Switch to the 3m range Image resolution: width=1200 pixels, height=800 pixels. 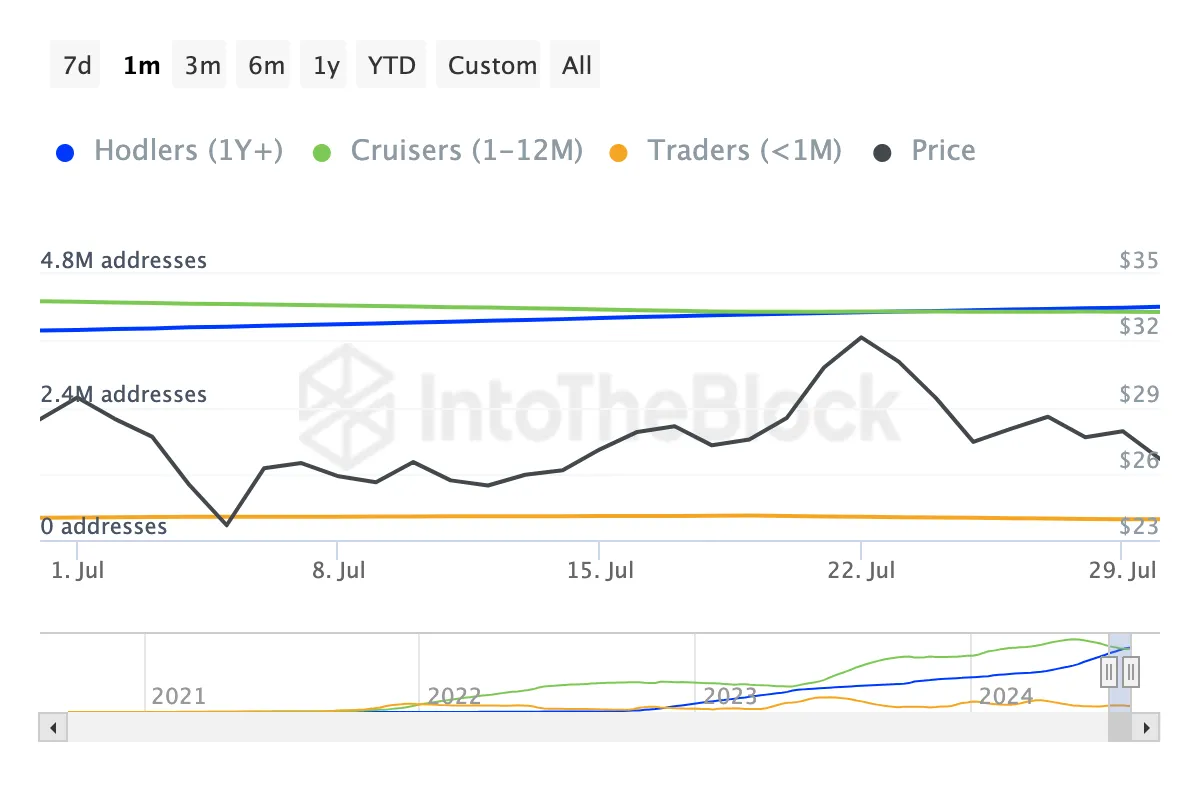pyautogui.click(x=202, y=66)
